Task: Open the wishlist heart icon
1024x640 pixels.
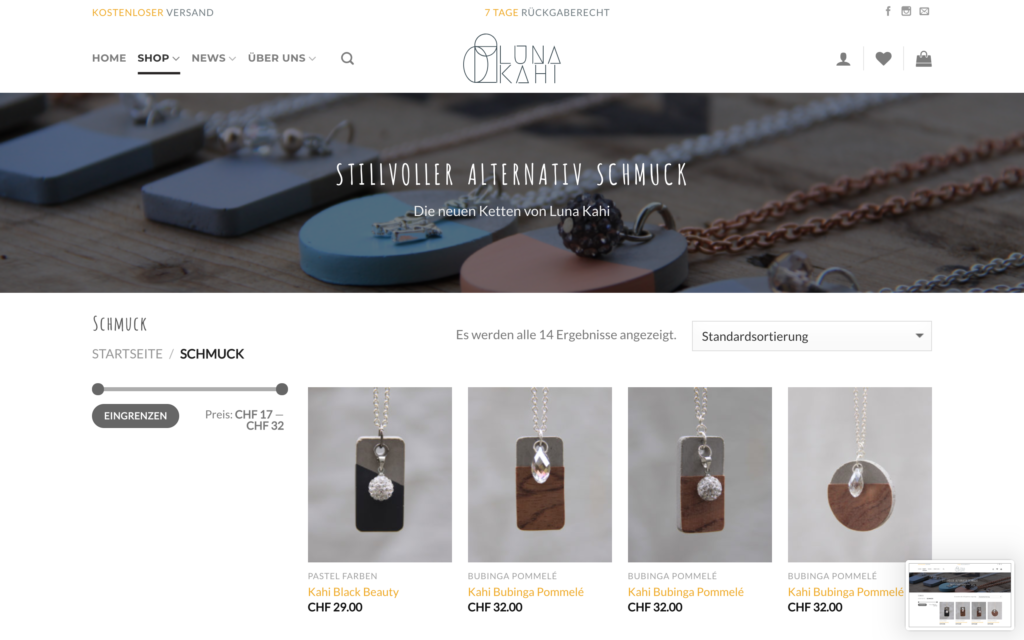Action: (x=883, y=59)
